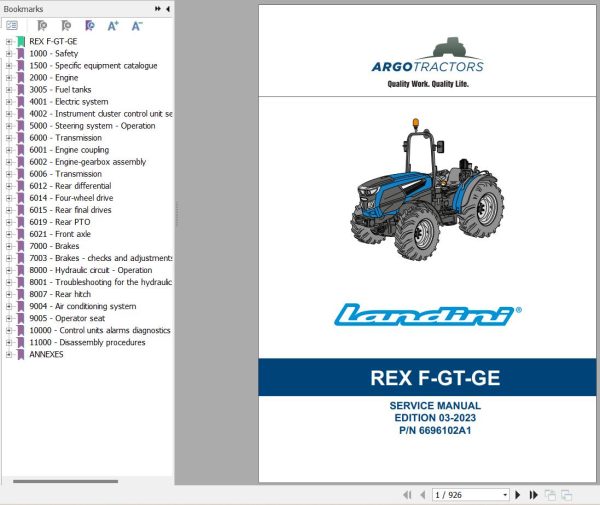
Task: Open the 6021 - Front axle bookmark
Action: click(x=60, y=234)
